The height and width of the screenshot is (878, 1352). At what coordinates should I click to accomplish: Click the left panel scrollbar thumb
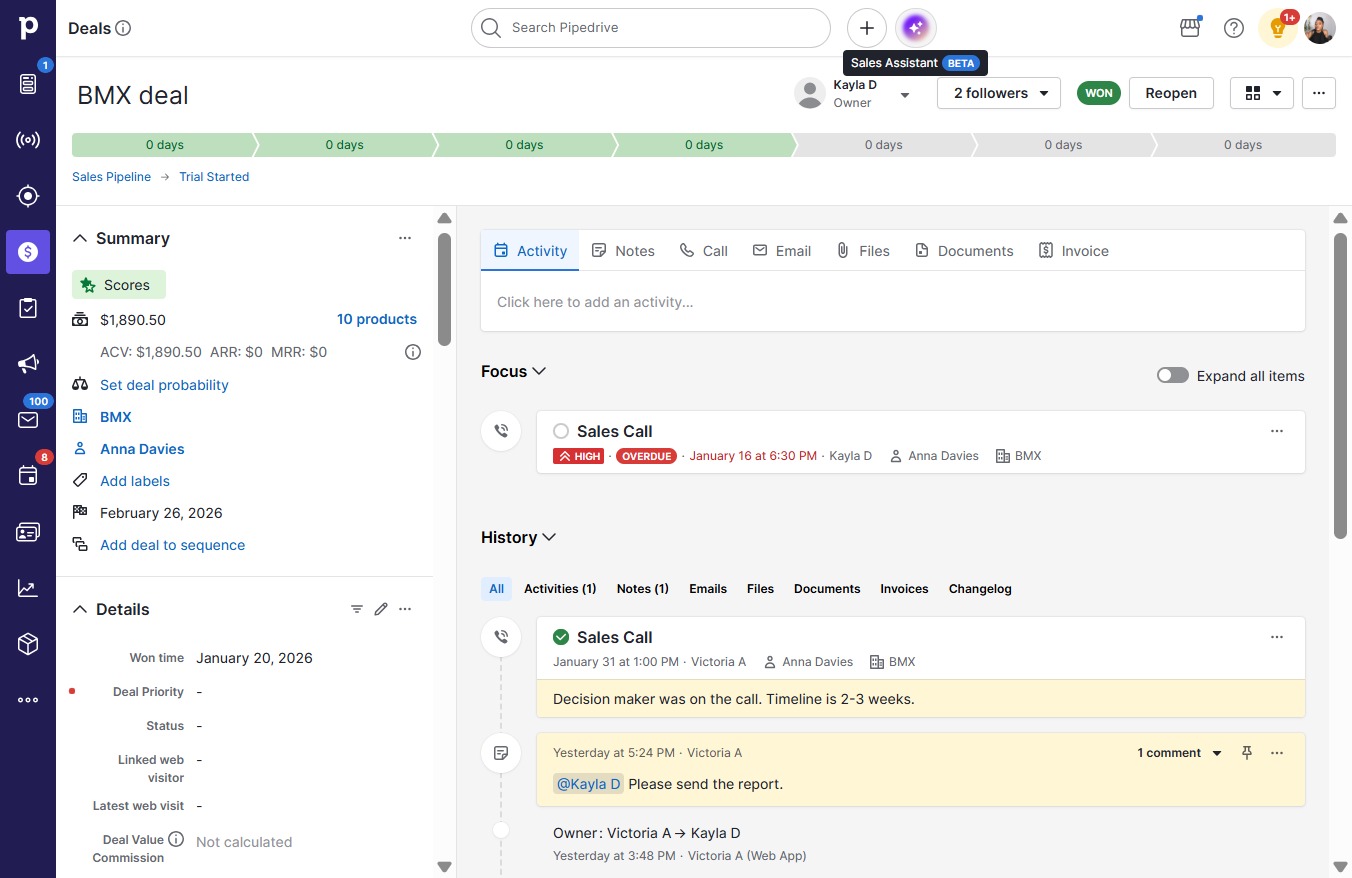point(445,290)
